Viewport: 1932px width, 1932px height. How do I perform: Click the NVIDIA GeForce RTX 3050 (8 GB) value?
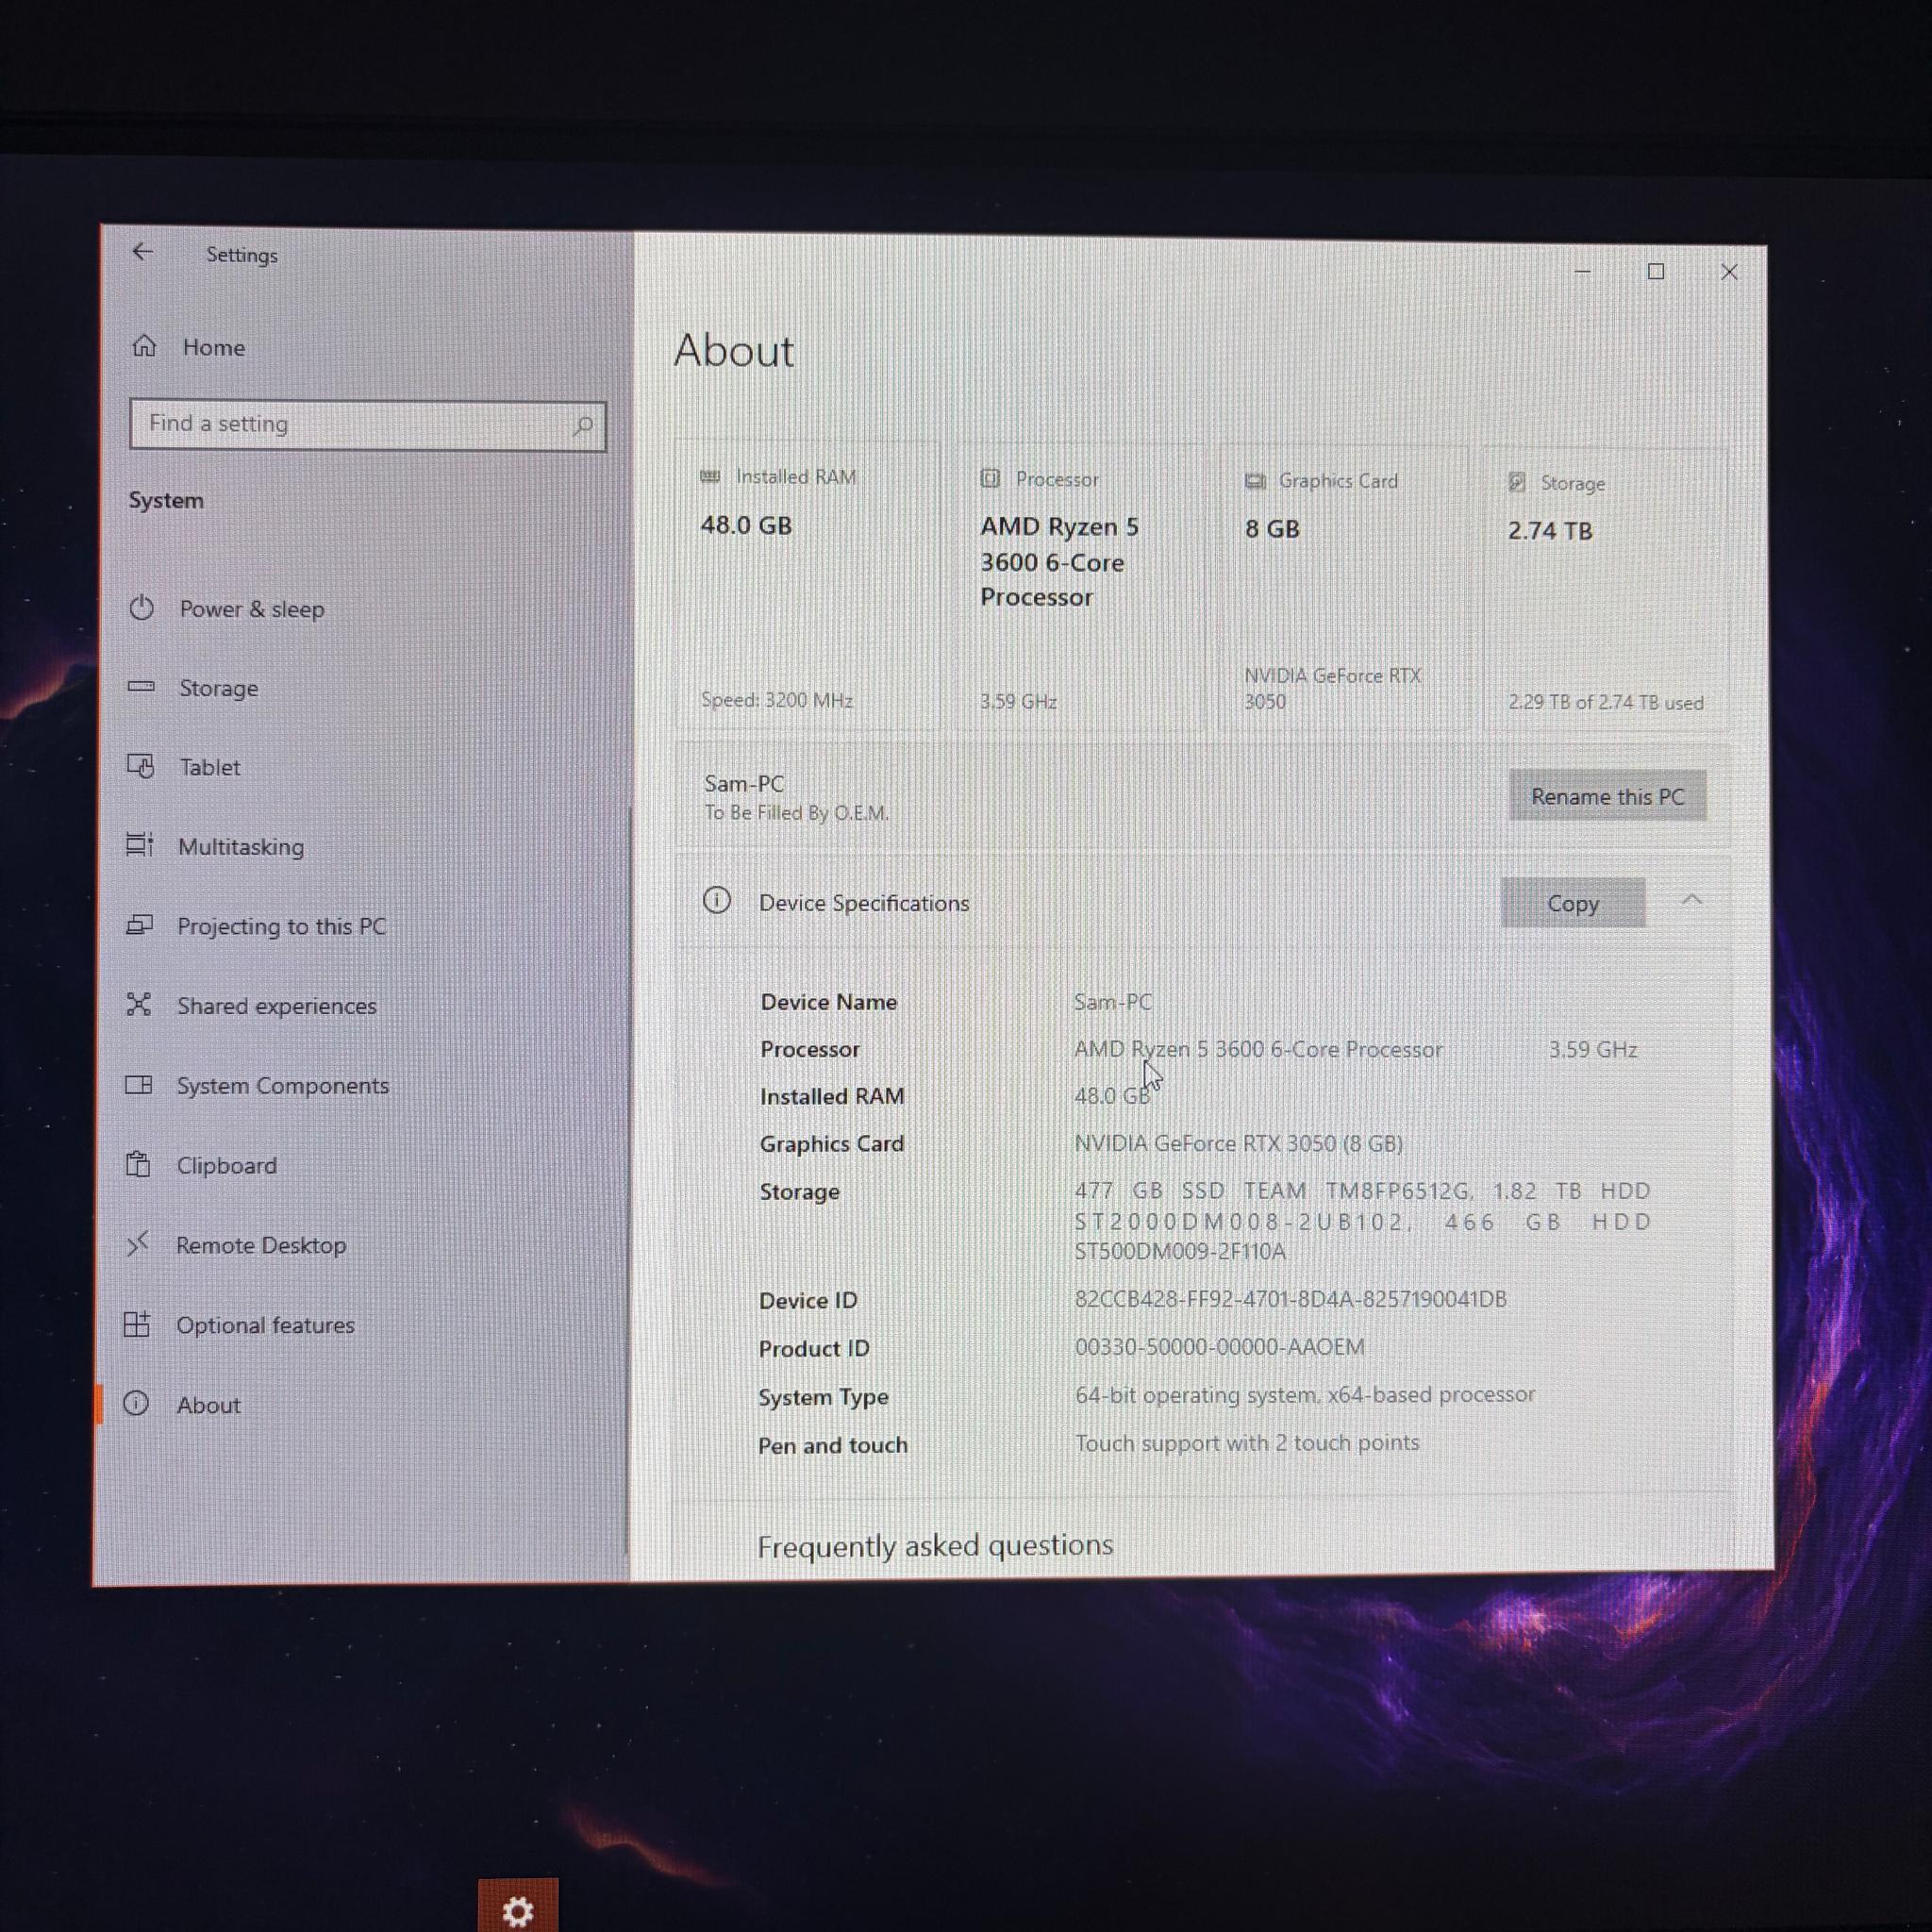point(1238,1143)
